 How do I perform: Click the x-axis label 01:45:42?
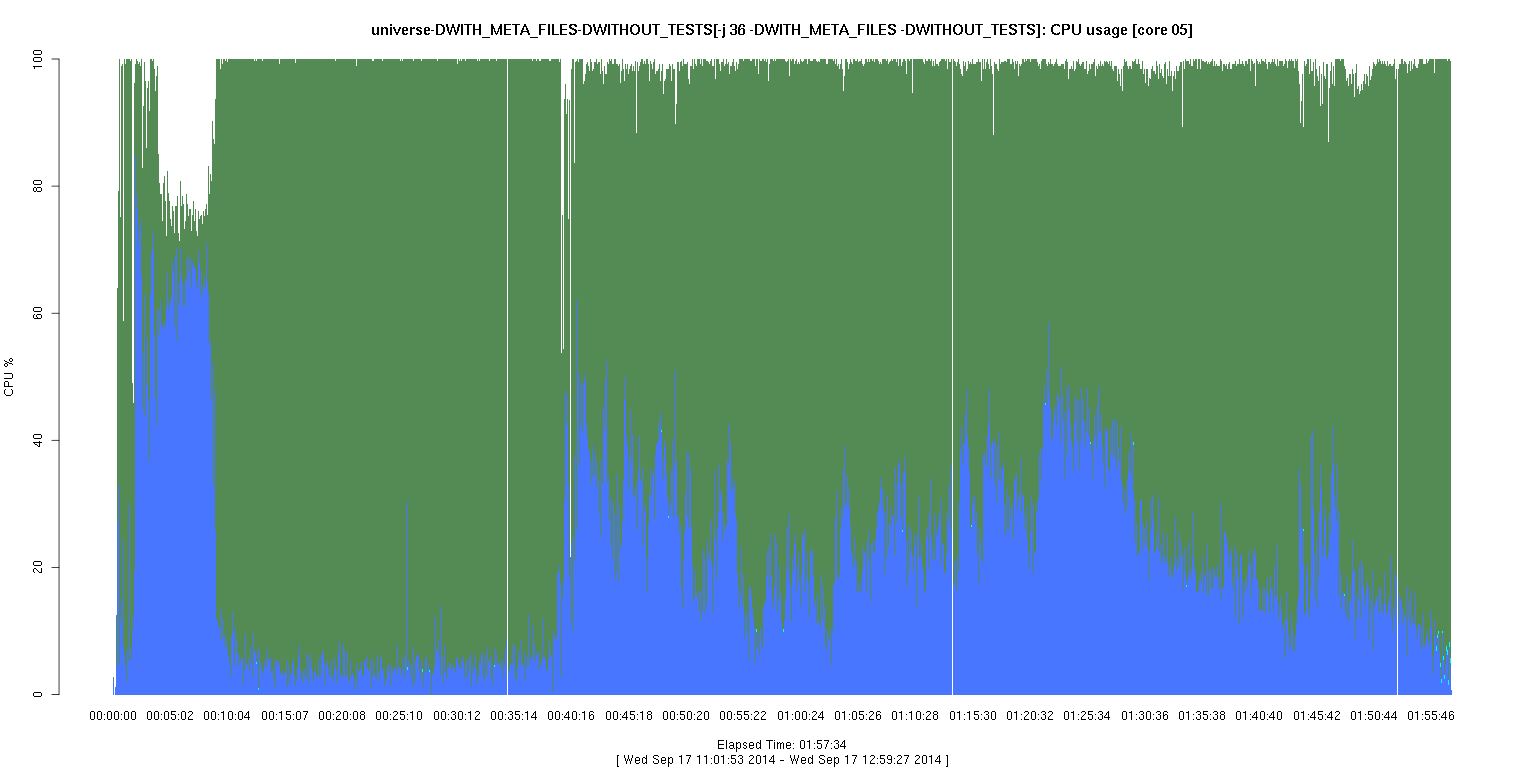tap(1317, 716)
